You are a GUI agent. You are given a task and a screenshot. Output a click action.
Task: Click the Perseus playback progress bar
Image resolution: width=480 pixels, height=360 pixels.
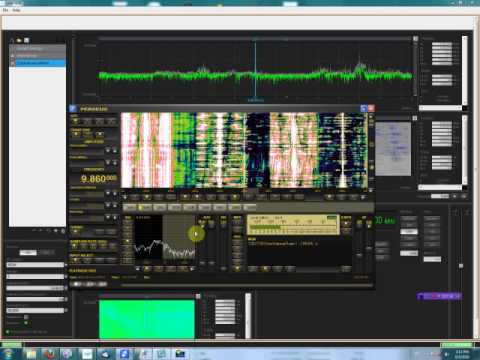coord(247,285)
